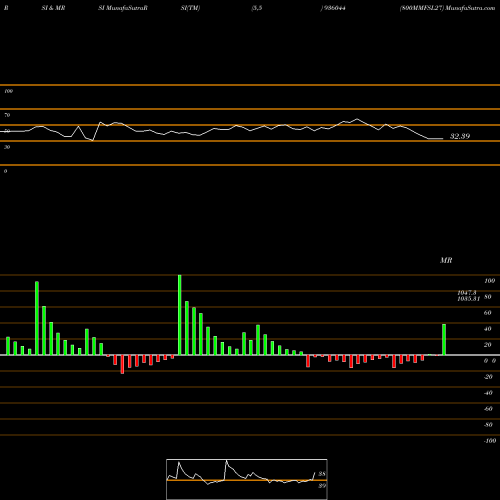Click the MR panel title label
Viewport: 500px width, 500px height.
click(x=446, y=260)
